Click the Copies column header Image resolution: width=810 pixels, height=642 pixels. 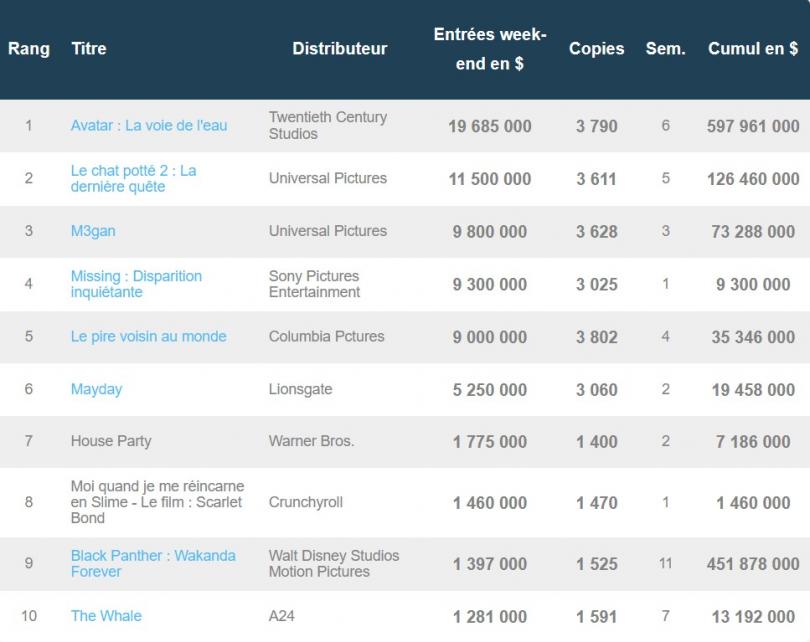[596, 49]
